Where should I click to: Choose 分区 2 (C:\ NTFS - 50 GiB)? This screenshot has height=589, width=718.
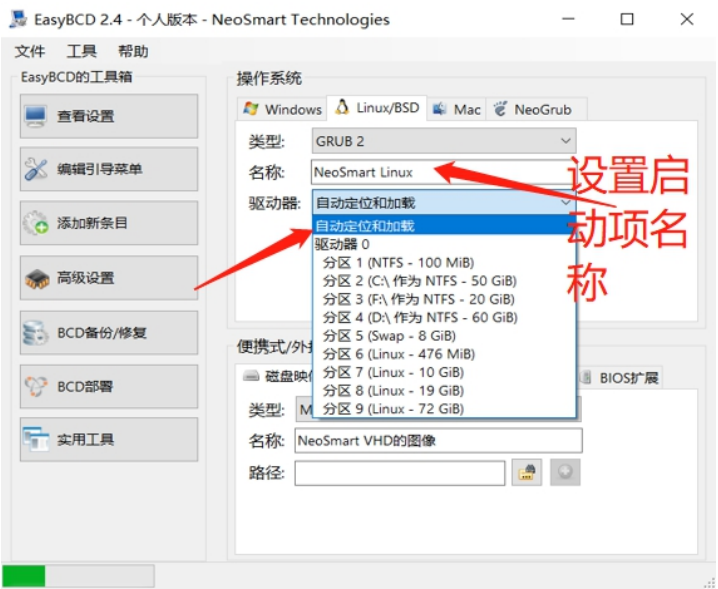point(444,281)
